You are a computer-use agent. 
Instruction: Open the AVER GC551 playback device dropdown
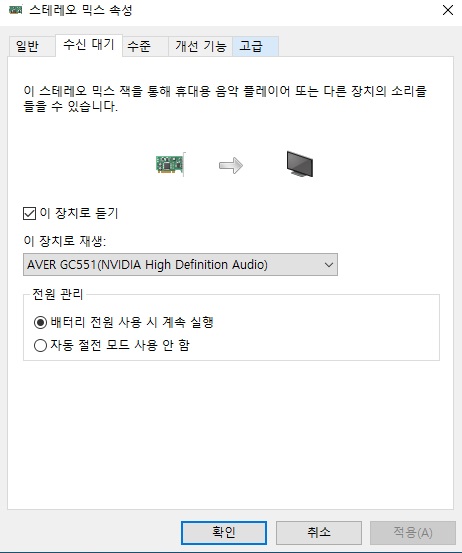point(180,265)
